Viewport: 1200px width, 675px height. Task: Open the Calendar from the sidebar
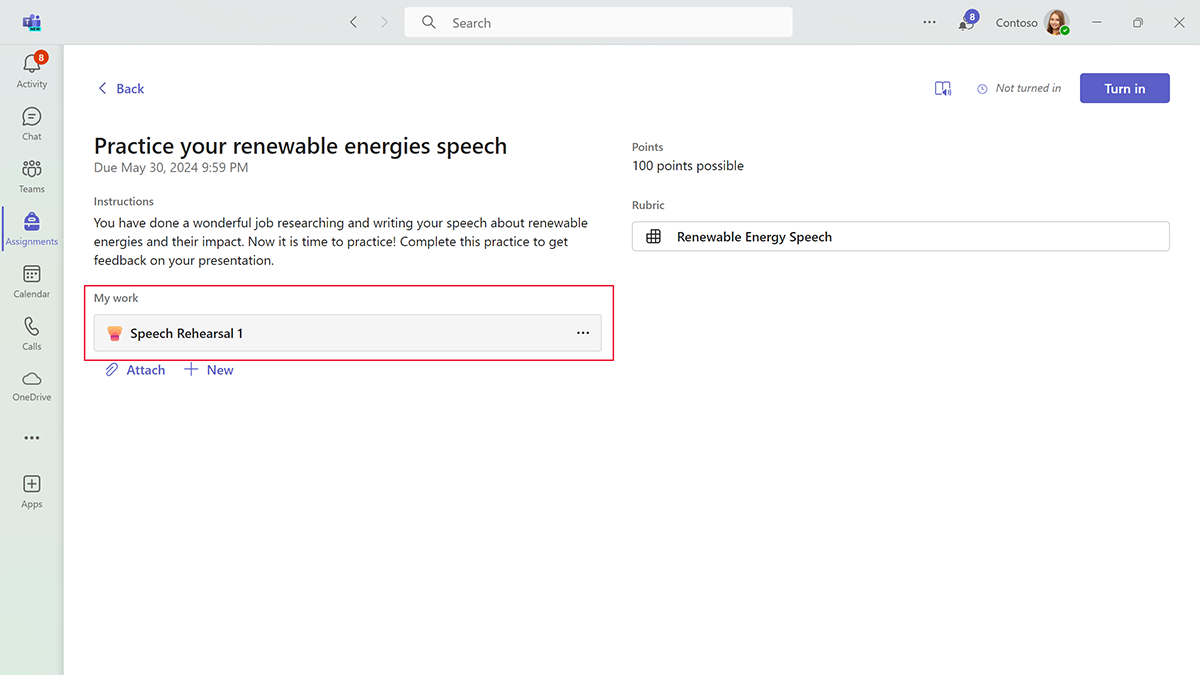pos(31,281)
